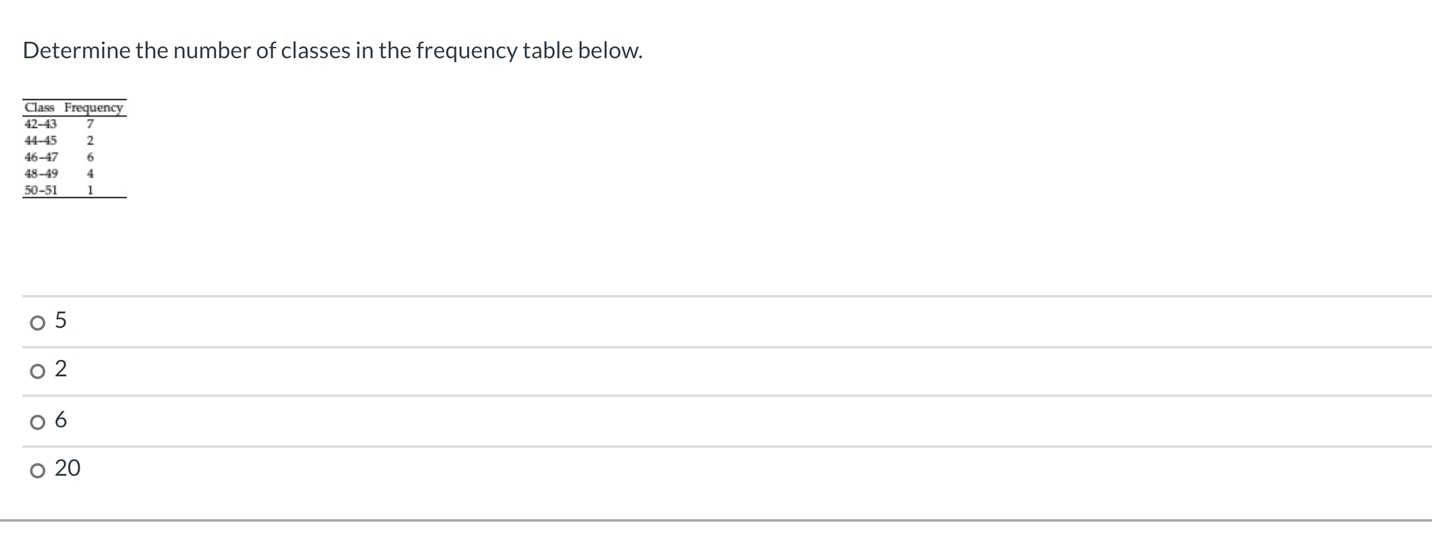Click the 50–51 class cell
The height and width of the screenshot is (540, 1432).
coord(41,190)
